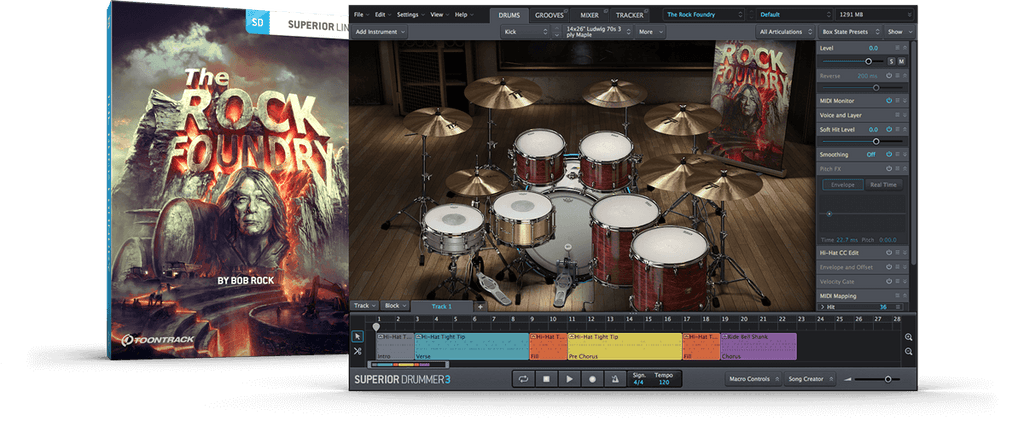The width and height of the screenshot is (1024, 421).
Task: Select the arrow pointer tool
Action: (x=357, y=336)
